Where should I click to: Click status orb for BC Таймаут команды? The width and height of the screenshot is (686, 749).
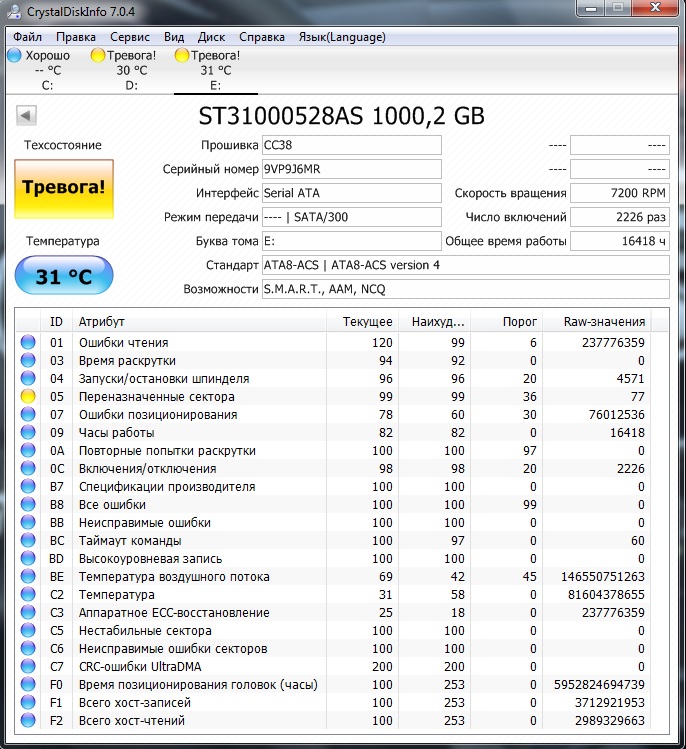point(28,540)
